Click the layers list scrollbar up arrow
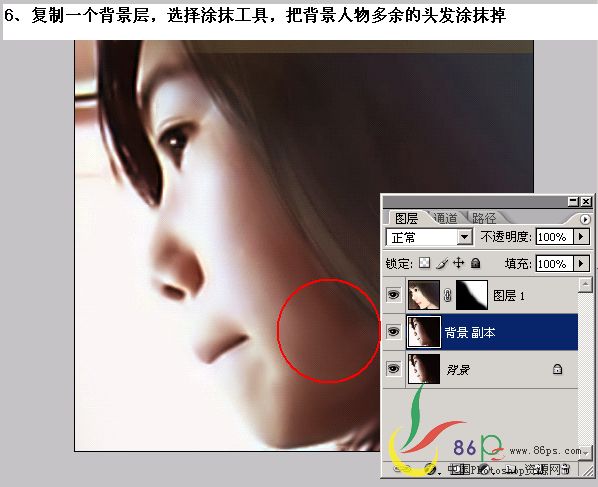Screen dimensions: 598x487 585,284
